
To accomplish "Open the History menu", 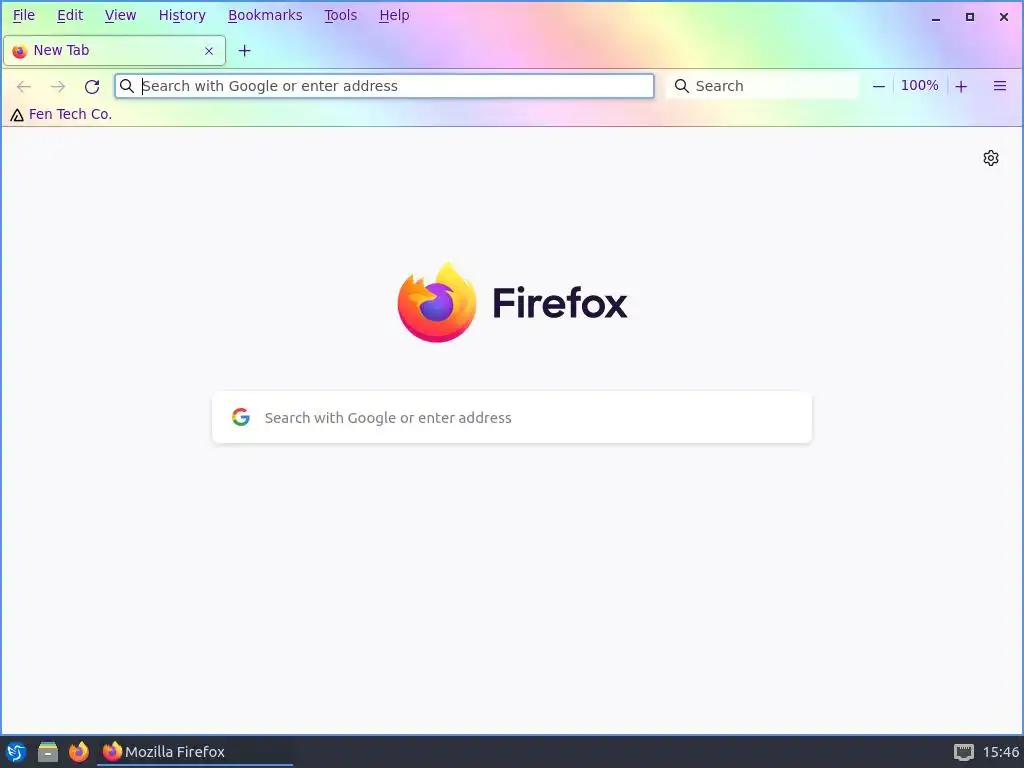I will coord(182,15).
